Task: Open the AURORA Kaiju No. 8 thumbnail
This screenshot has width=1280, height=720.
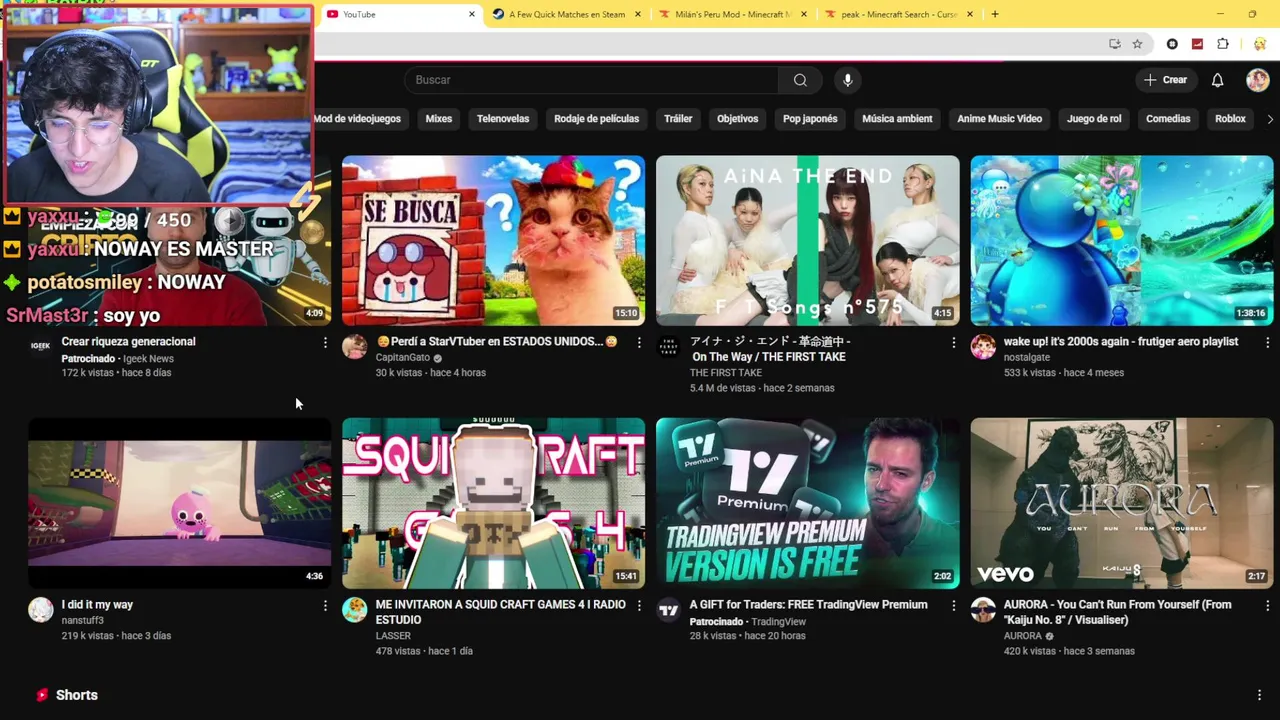Action: 1121,503
